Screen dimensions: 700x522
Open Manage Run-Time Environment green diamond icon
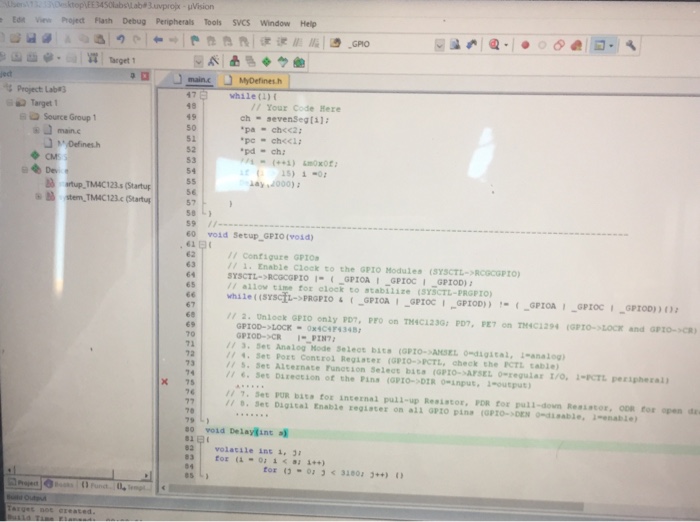click(x=267, y=62)
